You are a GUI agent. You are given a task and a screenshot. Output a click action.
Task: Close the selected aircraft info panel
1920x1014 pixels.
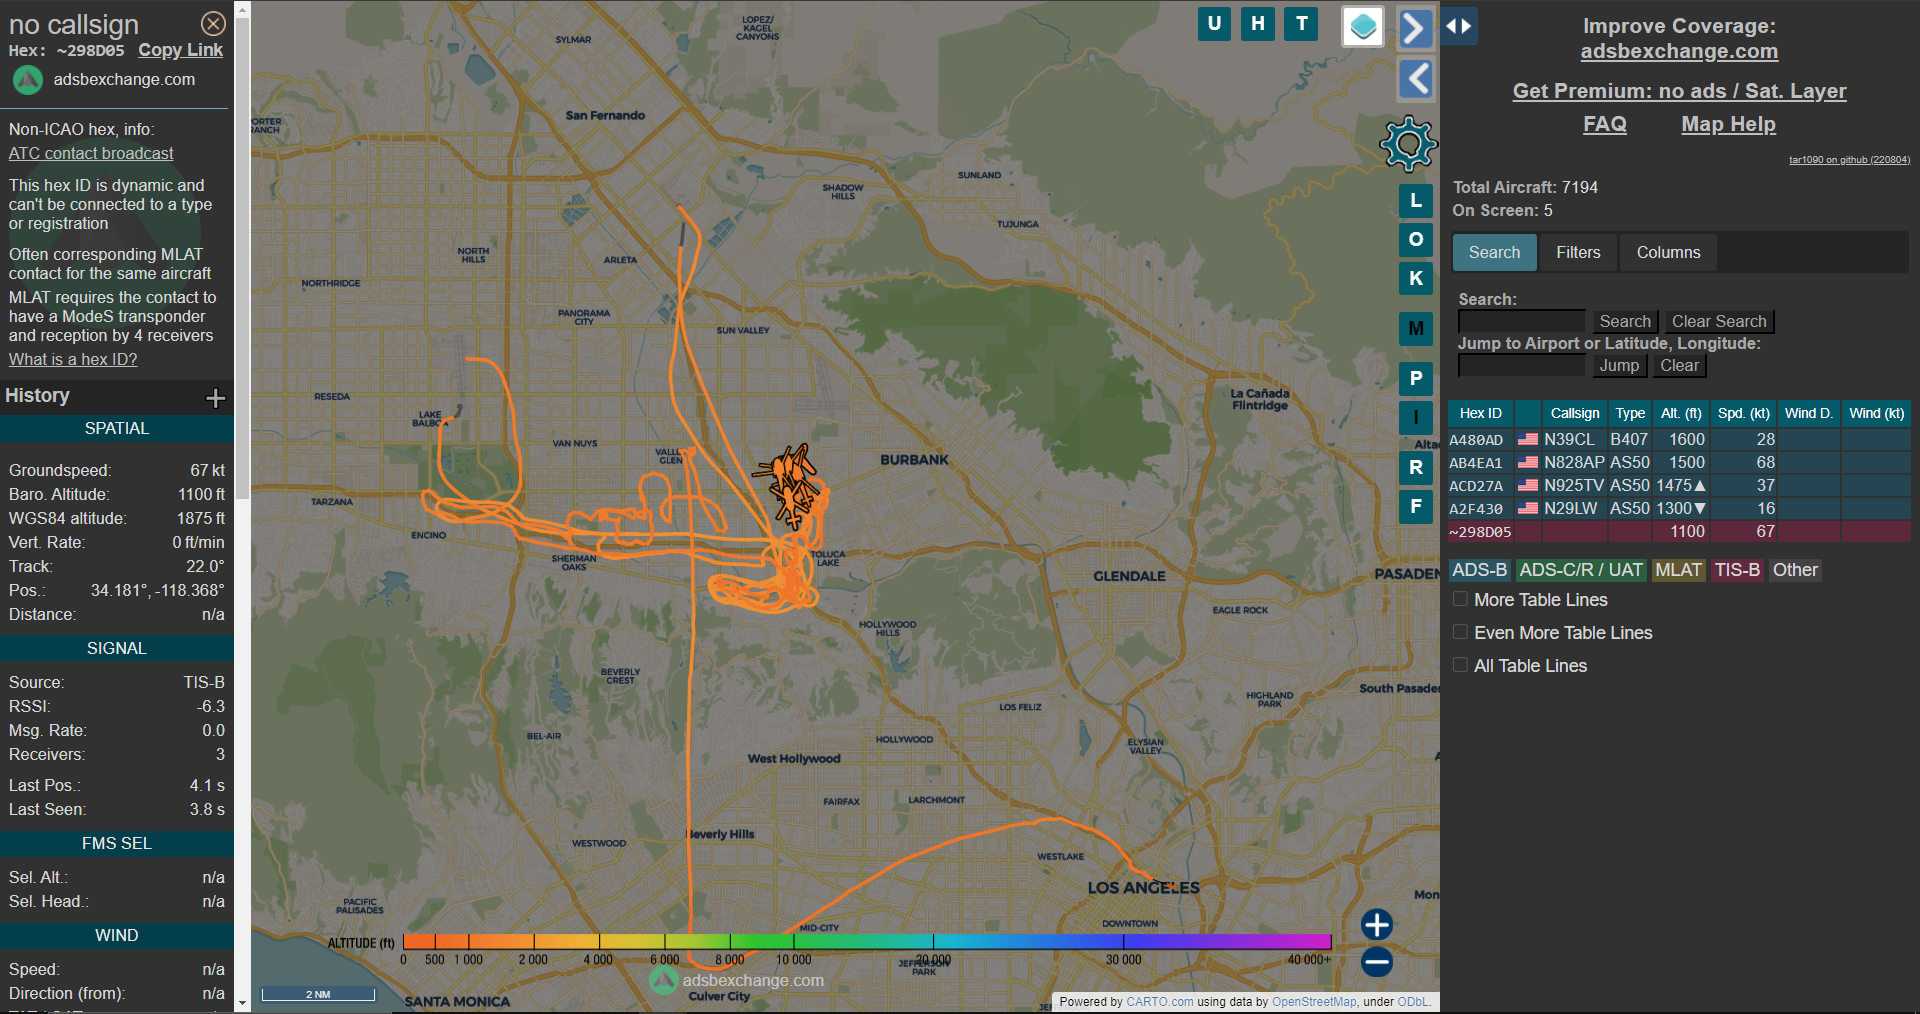click(213, 23)
